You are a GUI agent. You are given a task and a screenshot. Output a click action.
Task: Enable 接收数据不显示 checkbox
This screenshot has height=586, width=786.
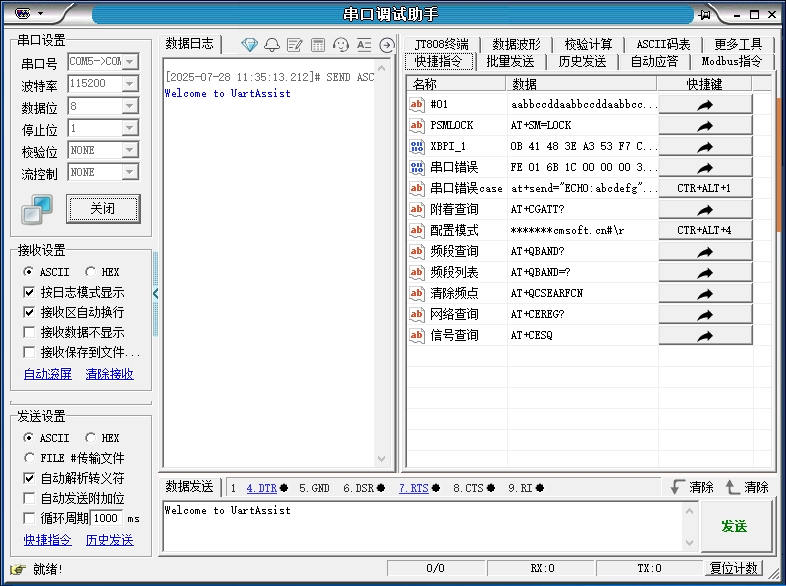pyautogui.click(x=29, y=332)
